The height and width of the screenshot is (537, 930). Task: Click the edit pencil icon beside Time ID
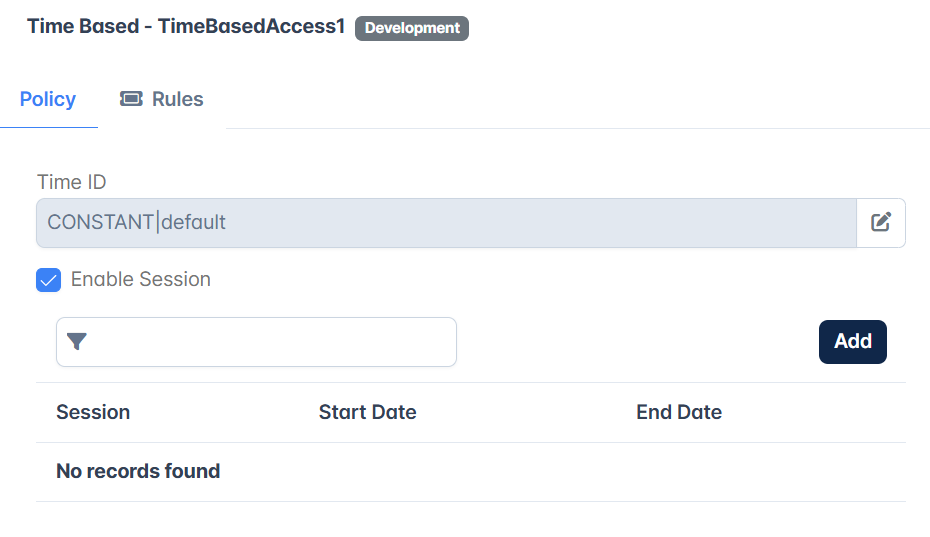click(x=881, y=223)
